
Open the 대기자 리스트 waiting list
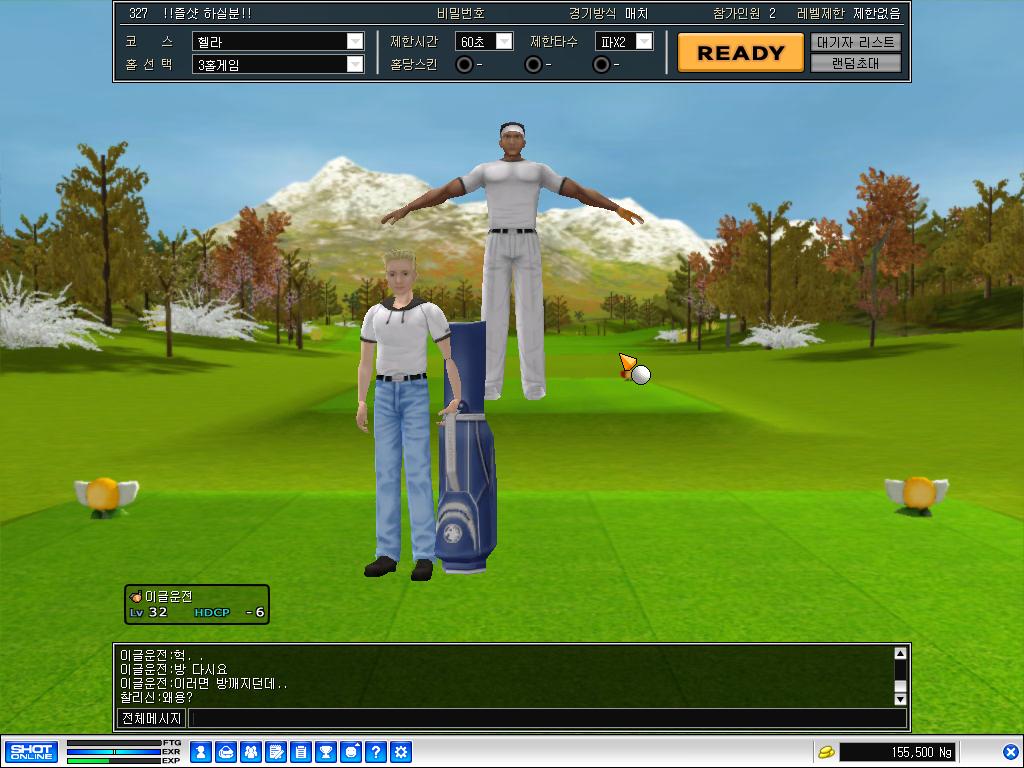pyautogui.click(x=856, y=42)
